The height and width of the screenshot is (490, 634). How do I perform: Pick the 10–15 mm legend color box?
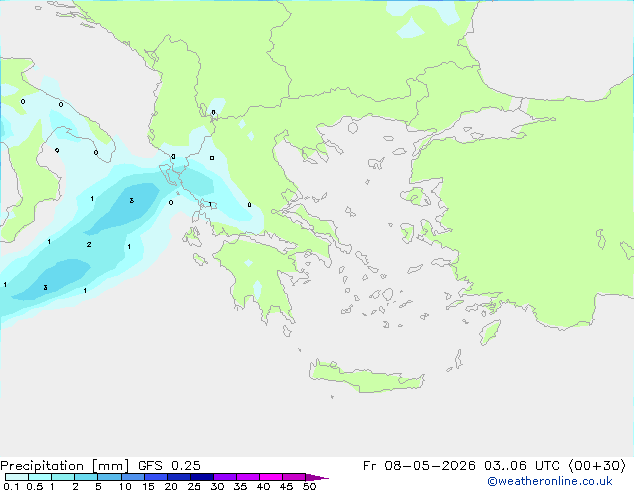coord(132,477)
